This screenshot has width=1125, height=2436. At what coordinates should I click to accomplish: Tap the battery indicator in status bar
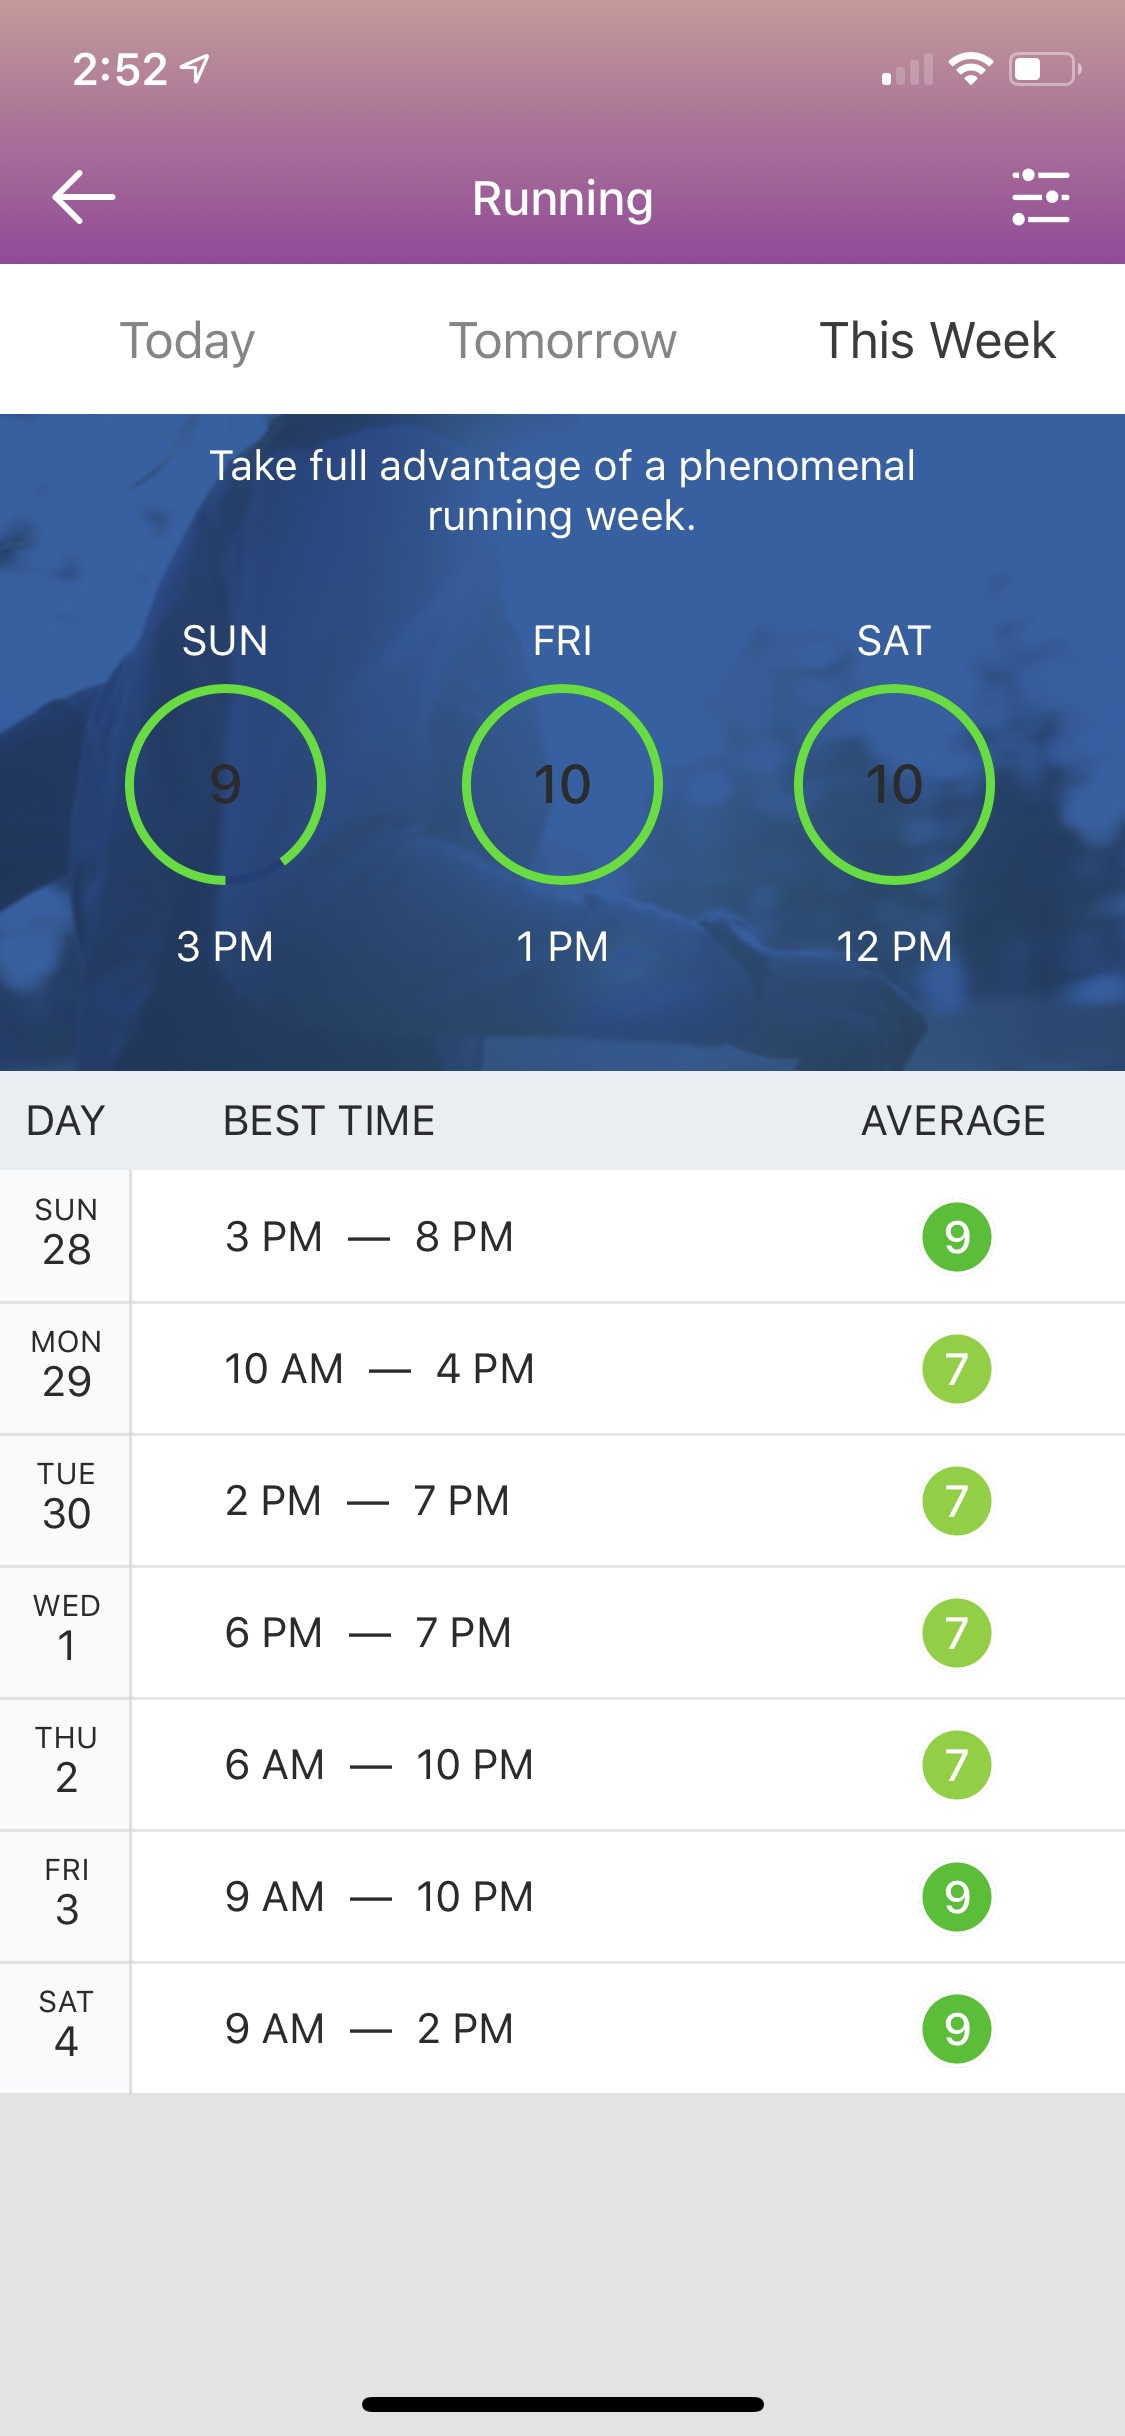1045,69
